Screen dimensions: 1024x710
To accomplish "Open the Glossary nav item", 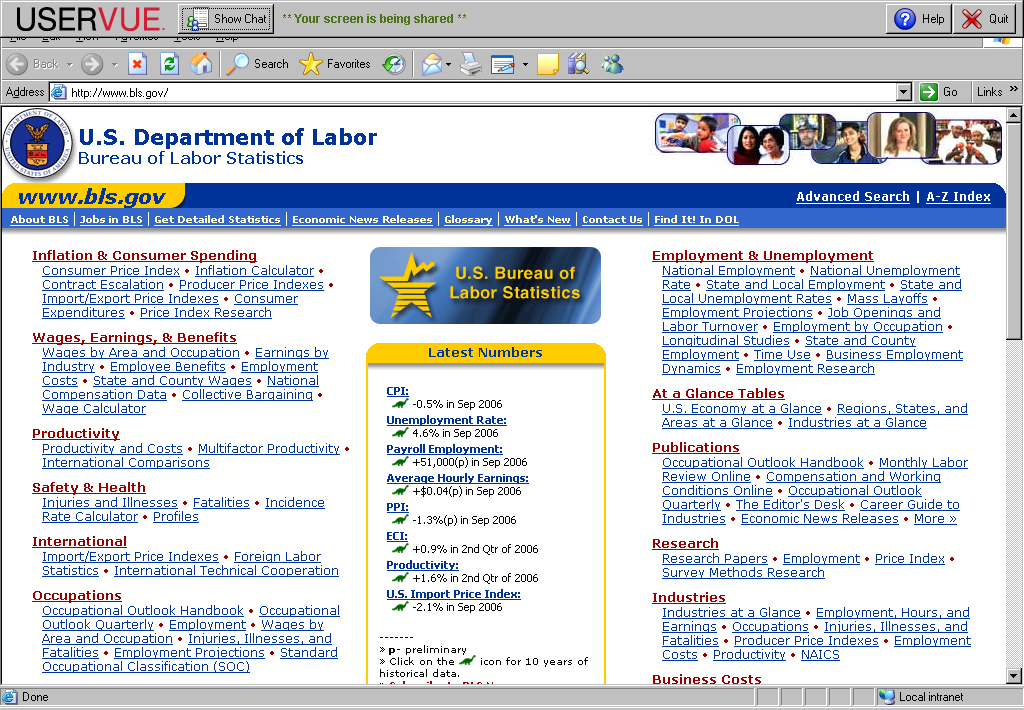I will coord(468,219).
